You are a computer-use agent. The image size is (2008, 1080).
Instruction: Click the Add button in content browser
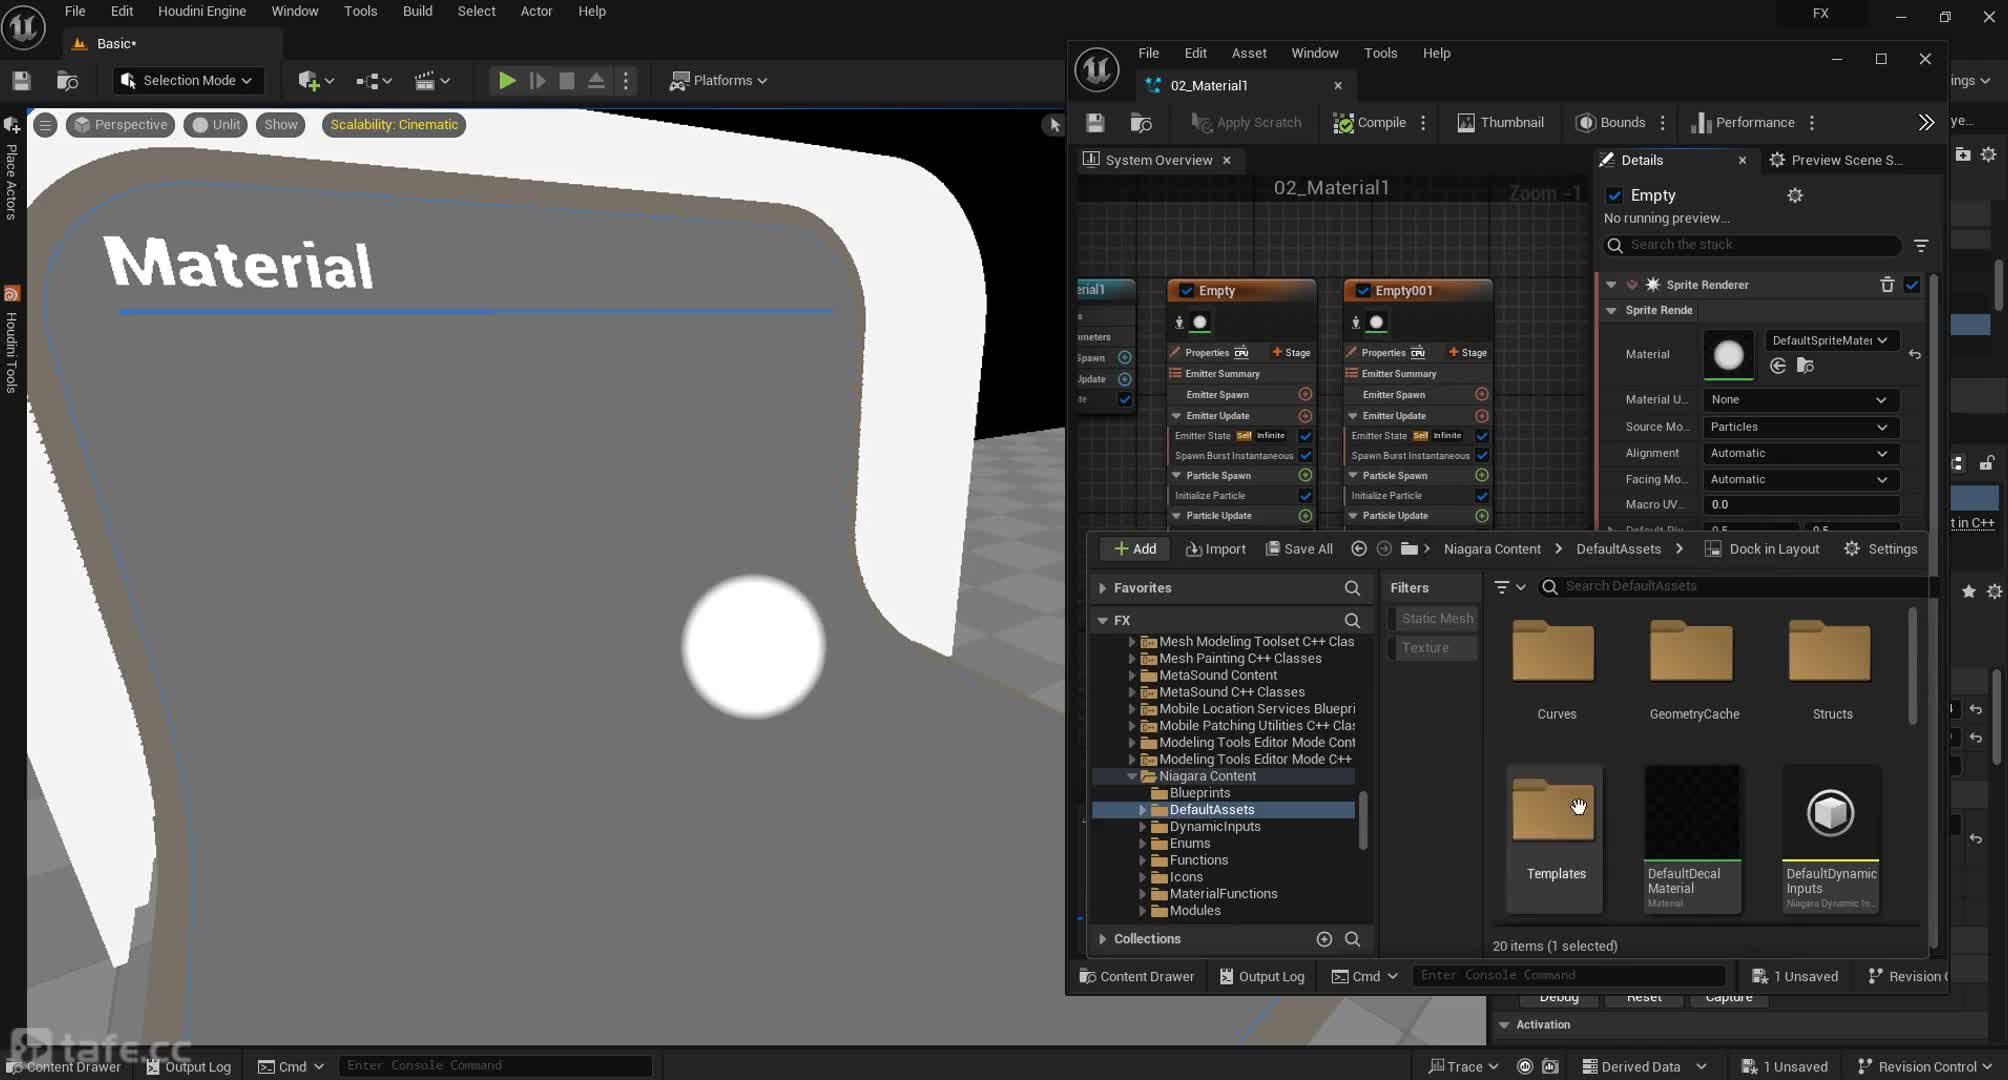click(x=1134, y=549)
